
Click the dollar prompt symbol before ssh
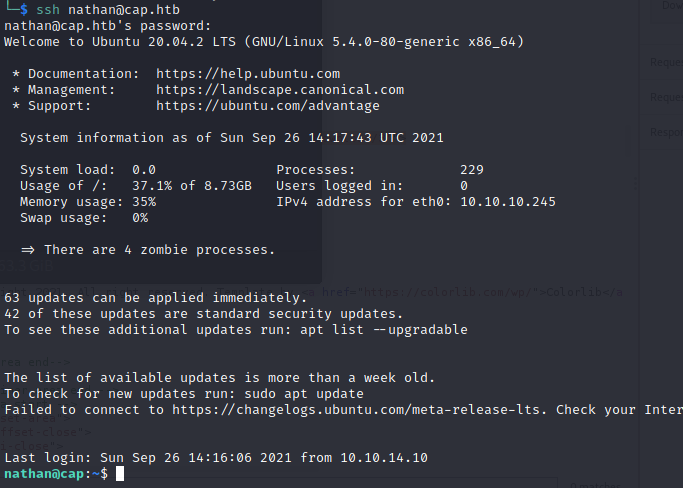pos(24,10)
